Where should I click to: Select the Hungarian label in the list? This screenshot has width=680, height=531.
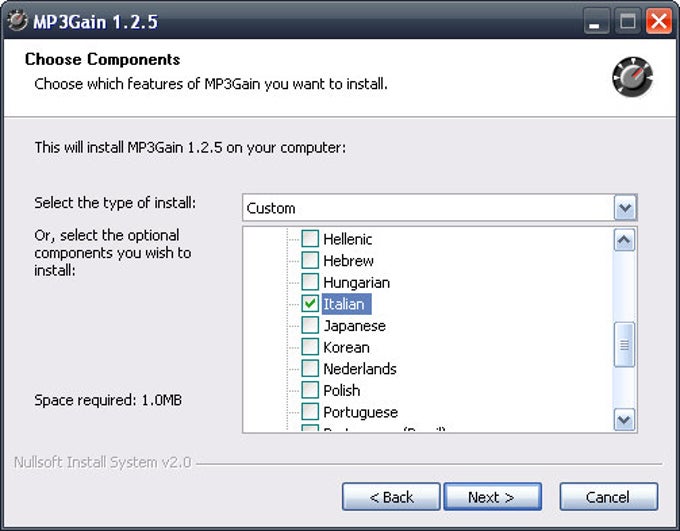pos(356,282)
